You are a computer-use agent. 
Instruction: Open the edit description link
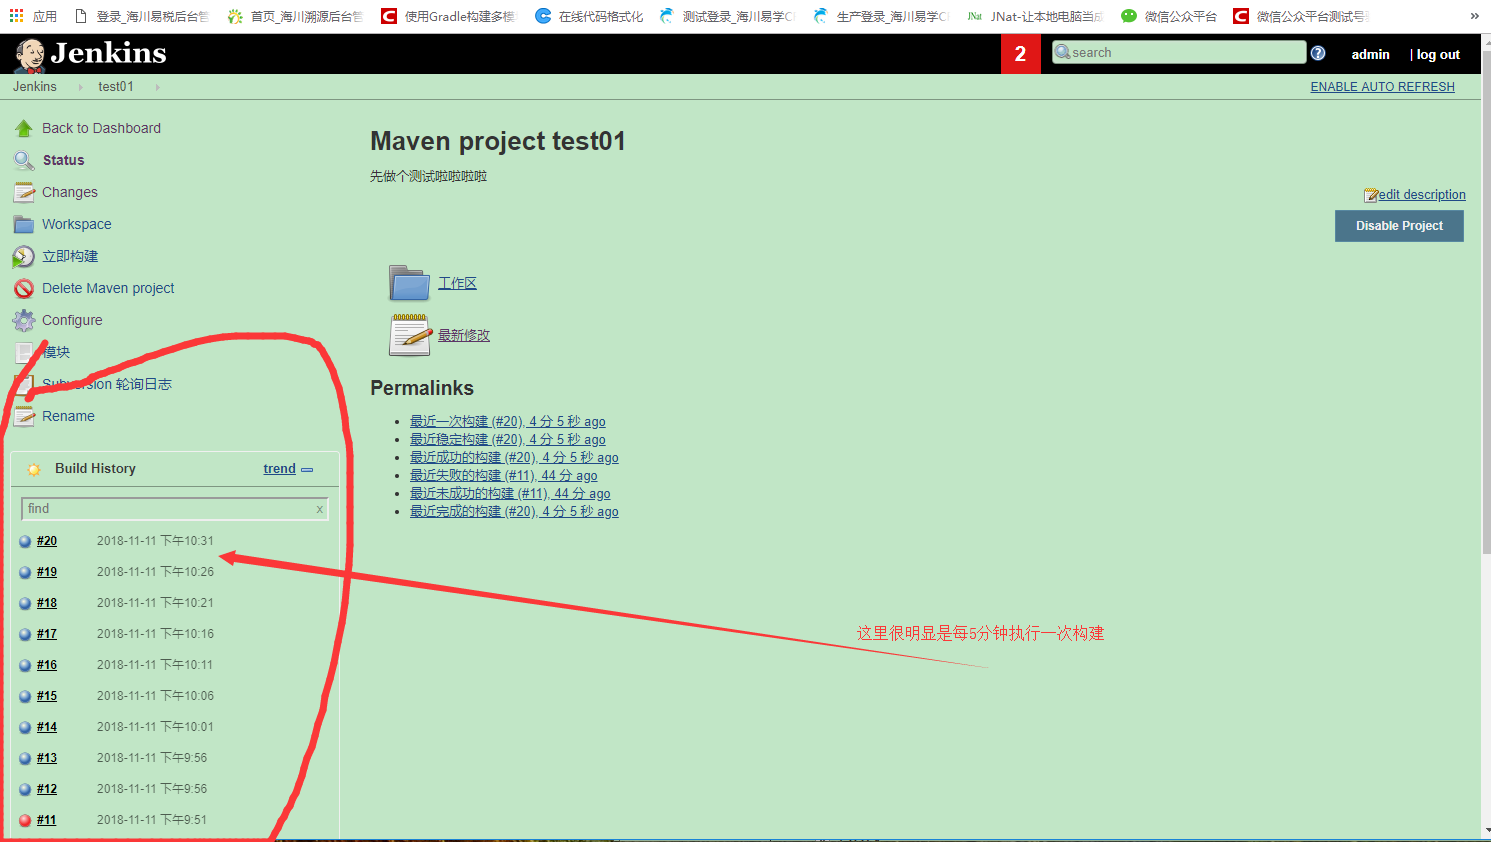point(1422,195)
